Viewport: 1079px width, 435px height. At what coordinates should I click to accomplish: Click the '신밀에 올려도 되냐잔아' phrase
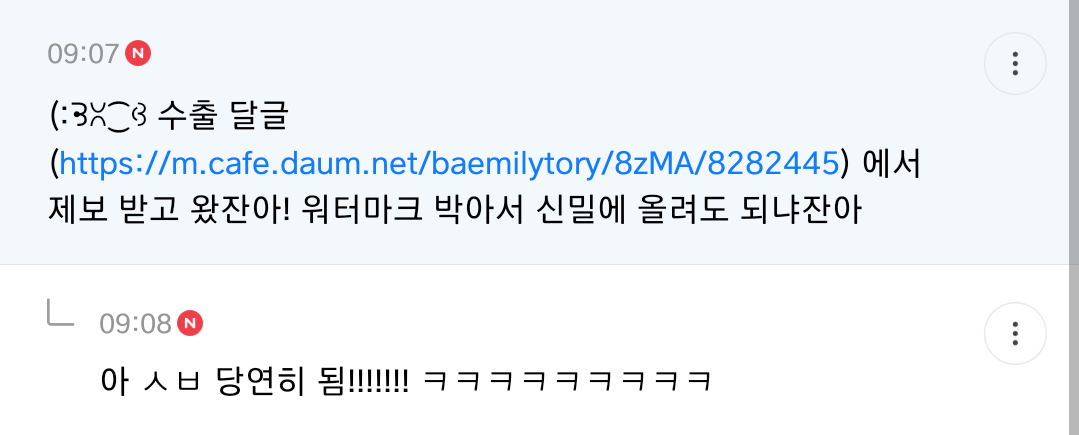pyautogui.click(x=698, y=211)
